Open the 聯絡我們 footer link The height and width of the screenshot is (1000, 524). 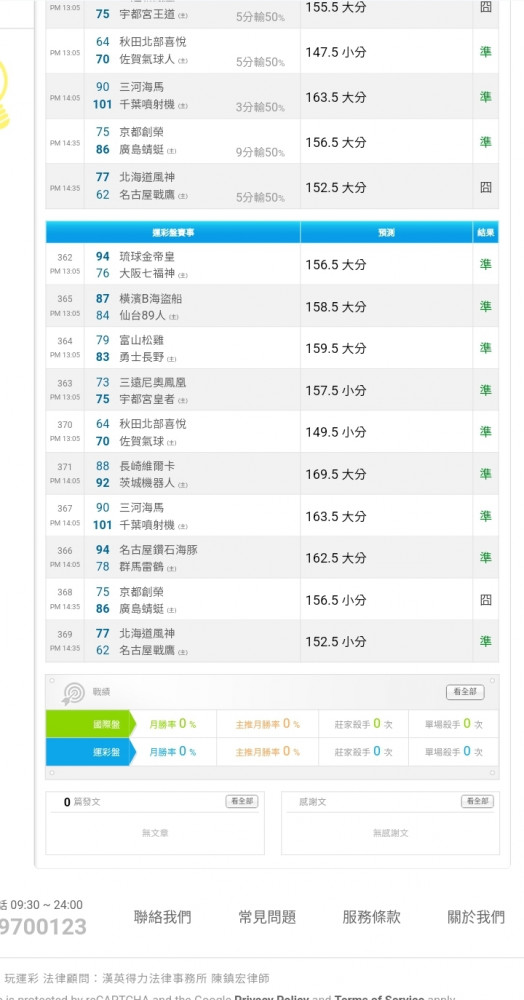(163, 917)
